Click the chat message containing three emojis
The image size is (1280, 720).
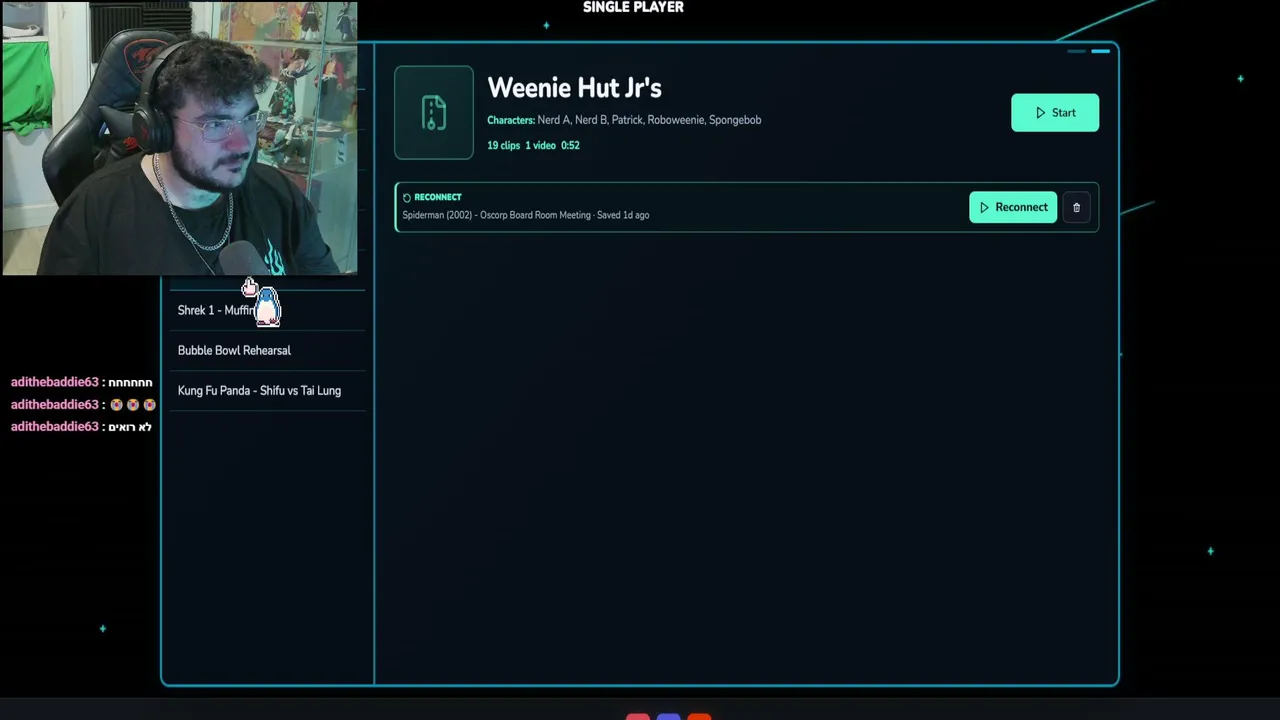coord(82,404)
